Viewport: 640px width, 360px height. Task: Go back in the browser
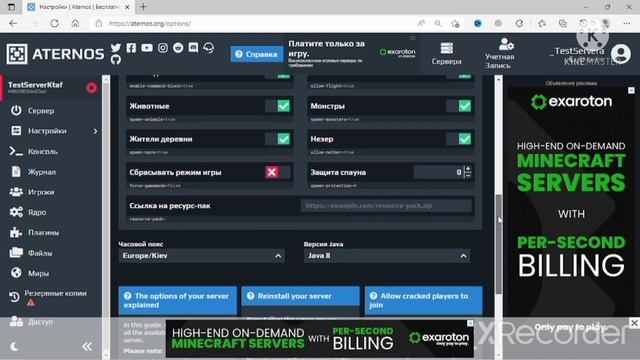click(x=13, y=24)
